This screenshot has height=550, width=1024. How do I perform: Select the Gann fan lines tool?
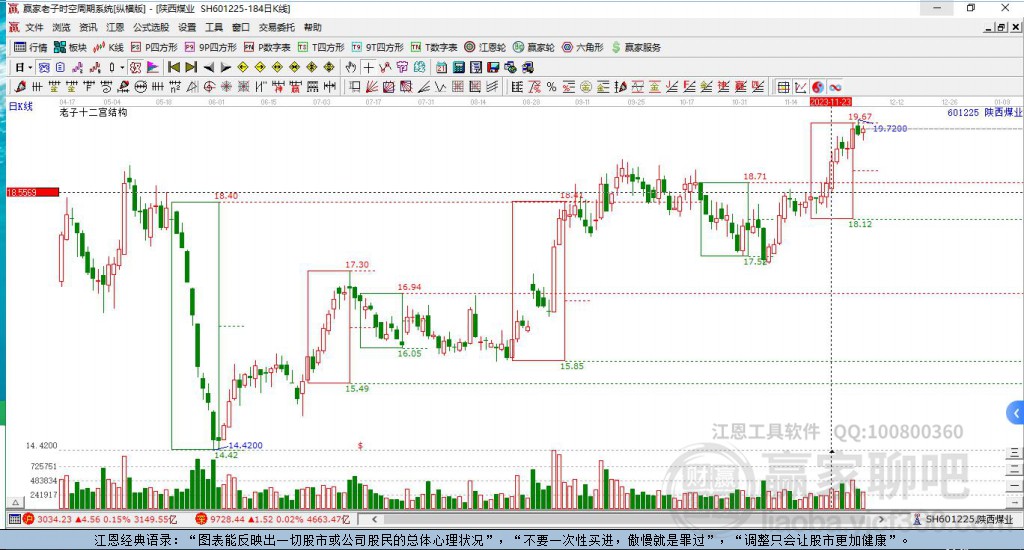click(370, 87)
